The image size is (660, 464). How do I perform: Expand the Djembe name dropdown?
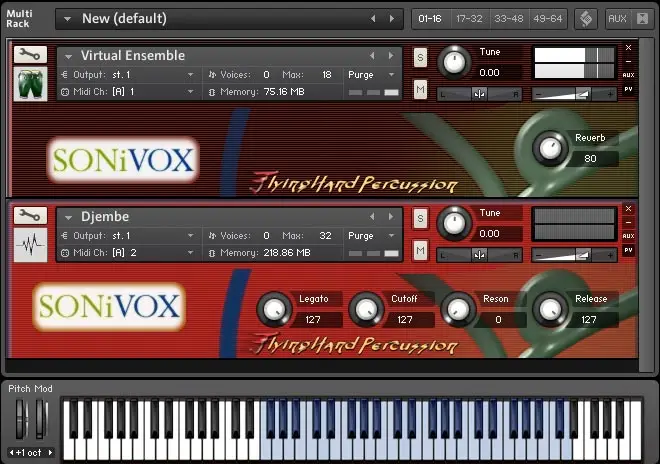tap(68, 217)
